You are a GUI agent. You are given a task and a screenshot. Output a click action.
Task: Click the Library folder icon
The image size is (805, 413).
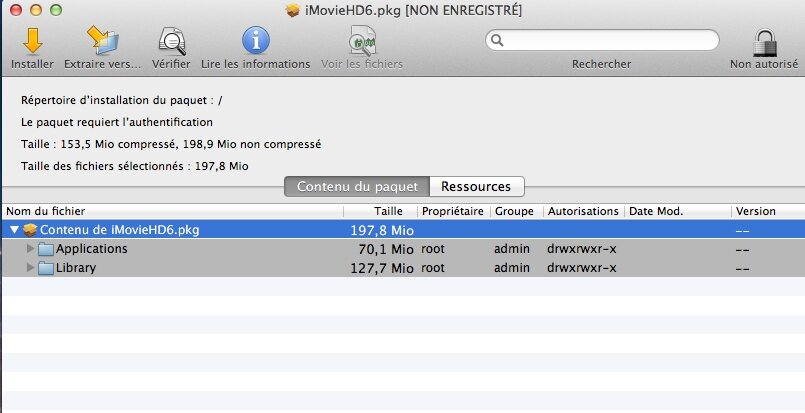point(46,268)
